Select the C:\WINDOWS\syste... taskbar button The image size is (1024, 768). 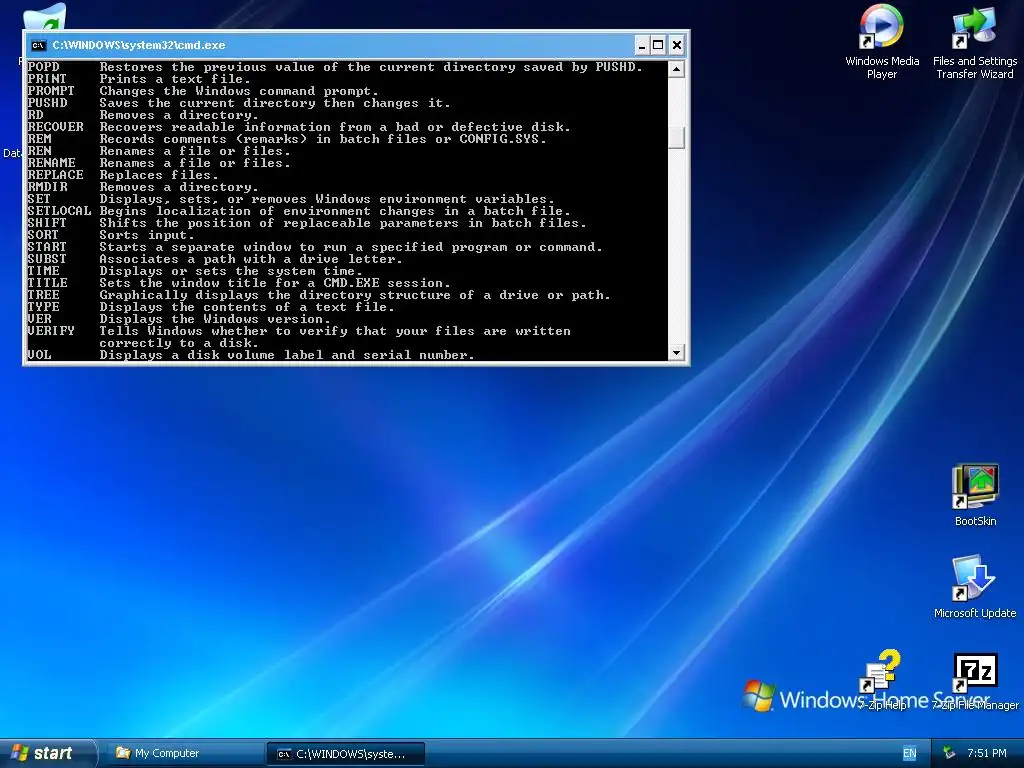pos(346,754)
